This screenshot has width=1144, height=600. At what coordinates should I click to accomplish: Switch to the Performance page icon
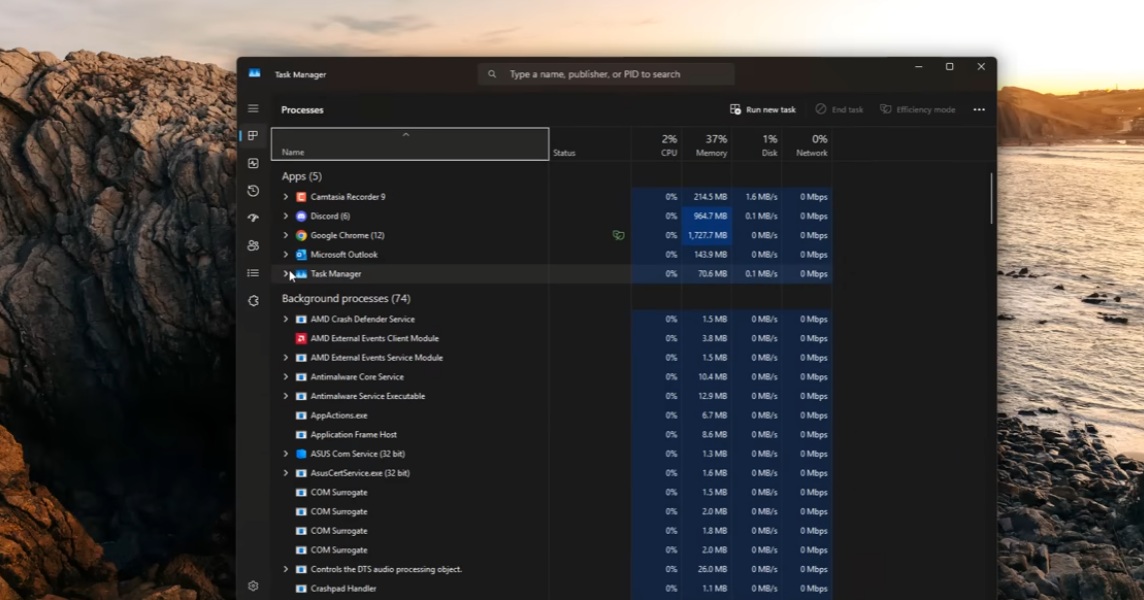[253, 163]
